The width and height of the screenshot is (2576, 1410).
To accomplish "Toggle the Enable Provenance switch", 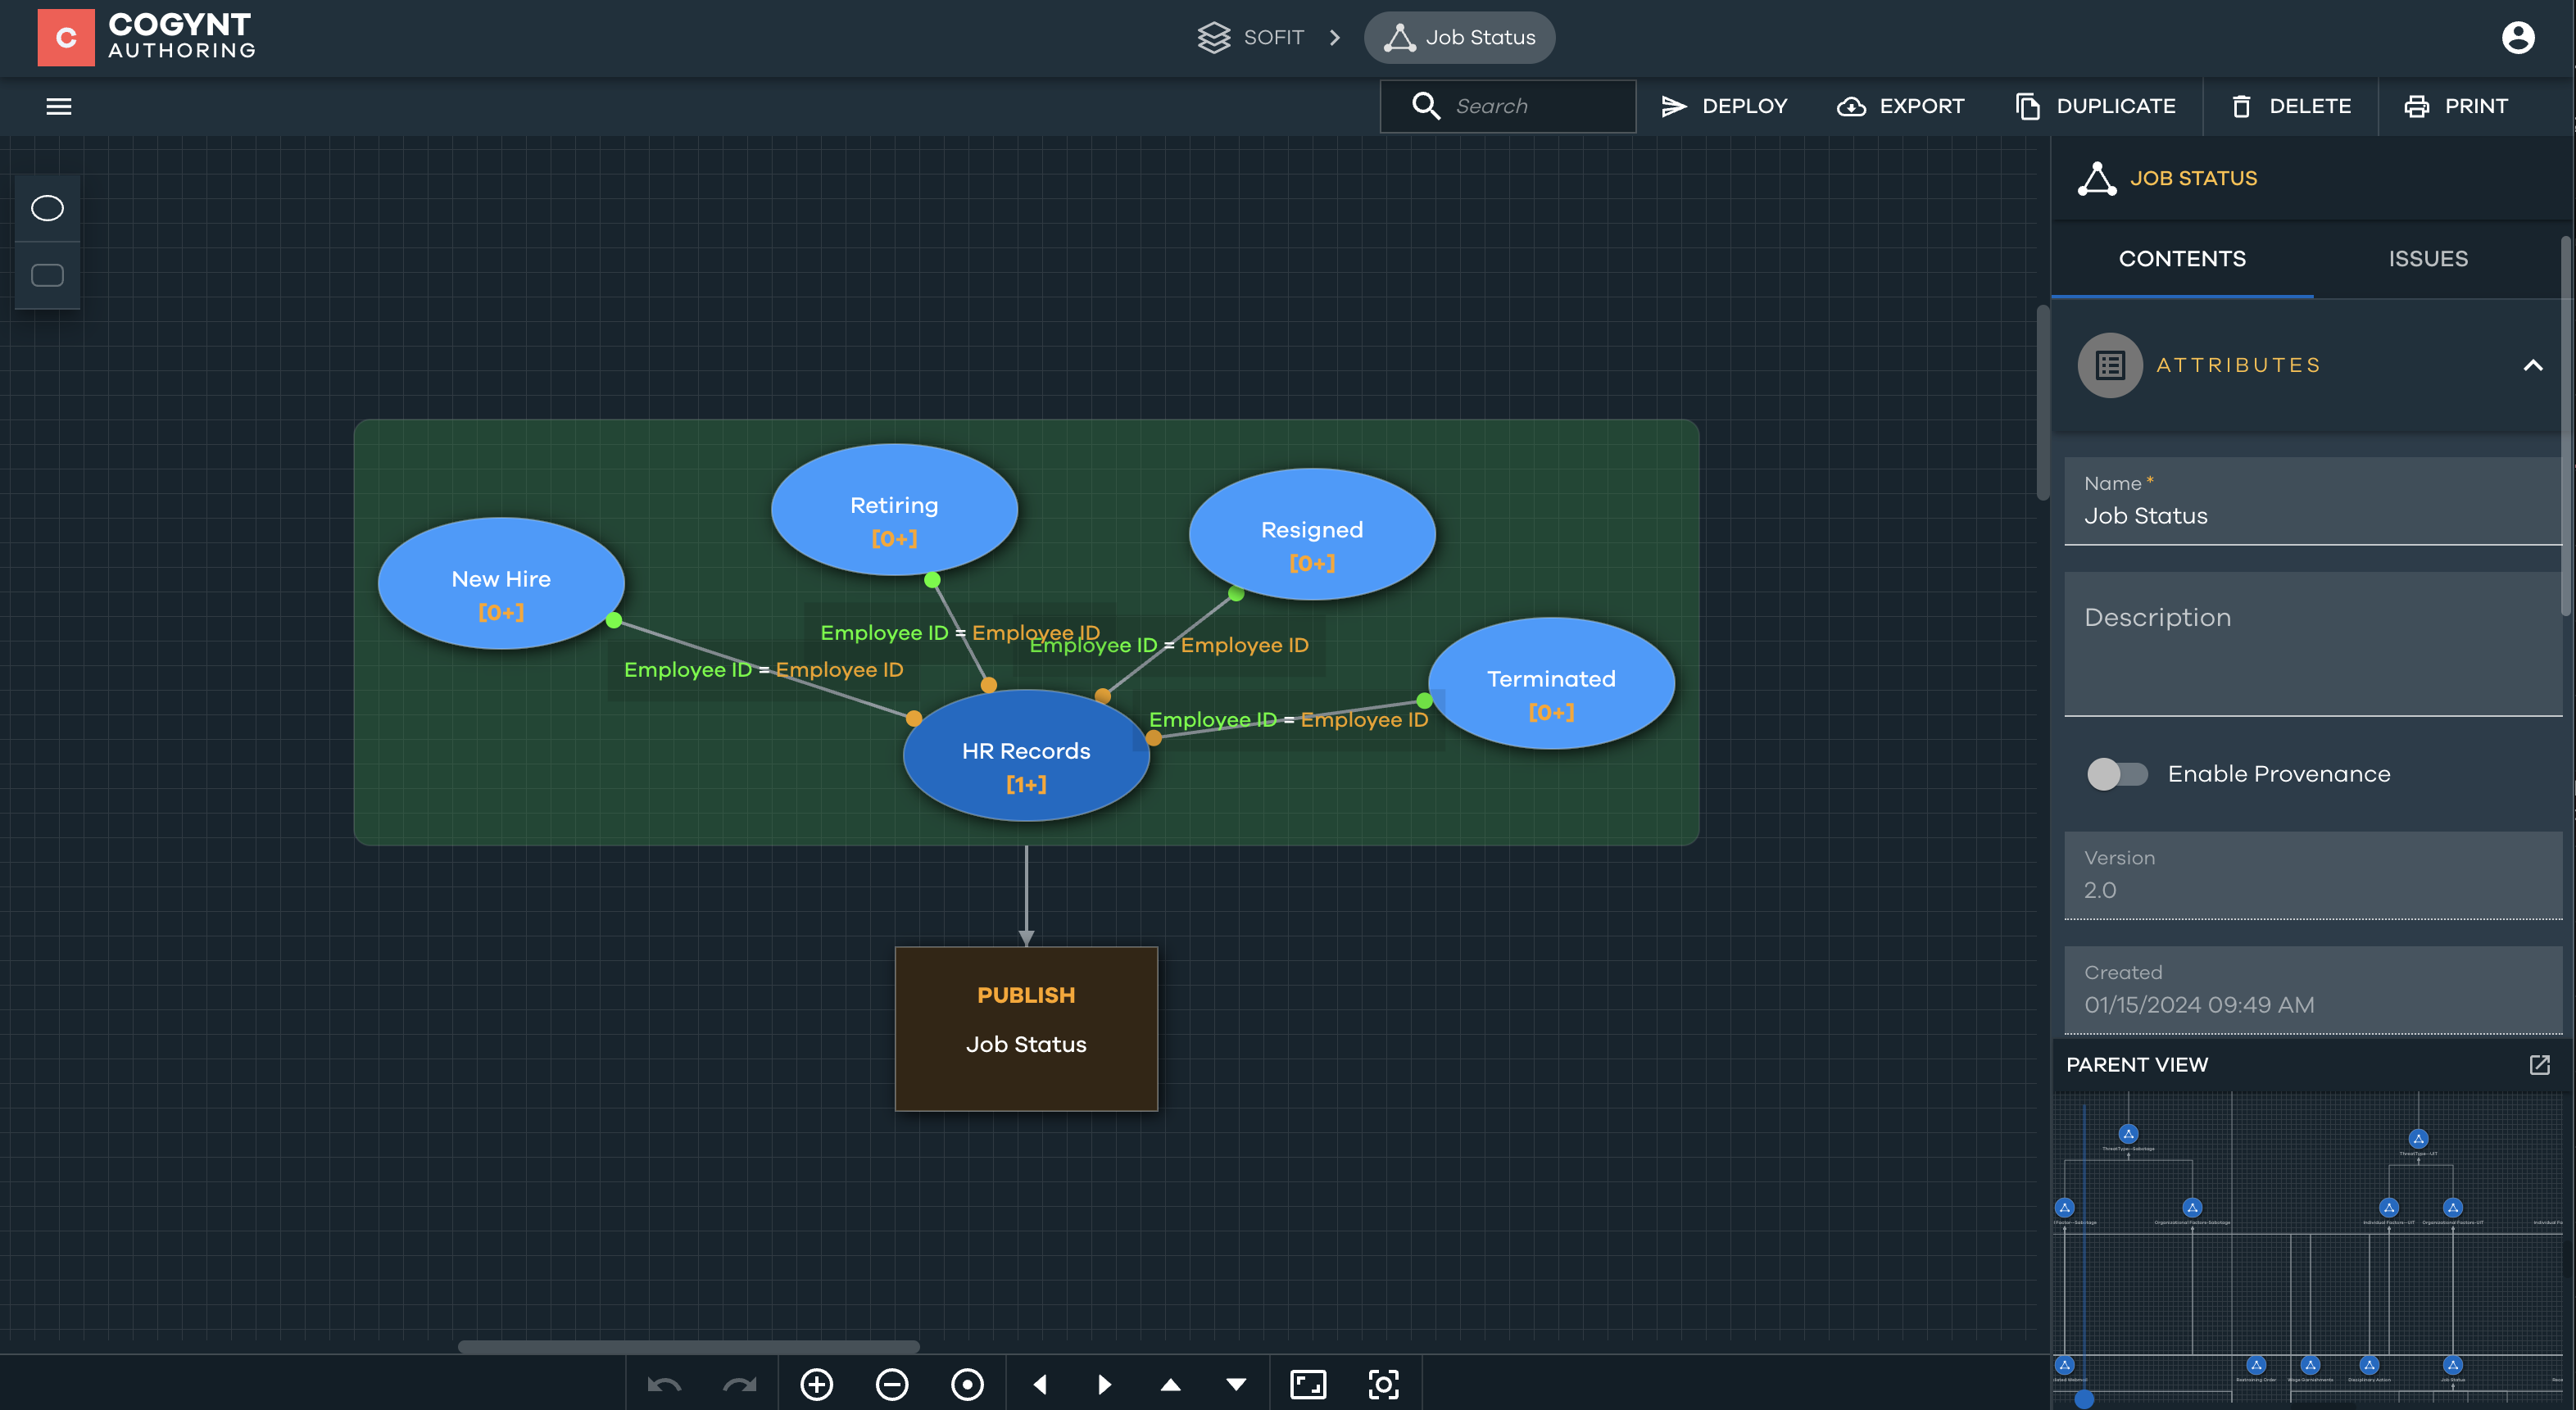I will 2116,774.
